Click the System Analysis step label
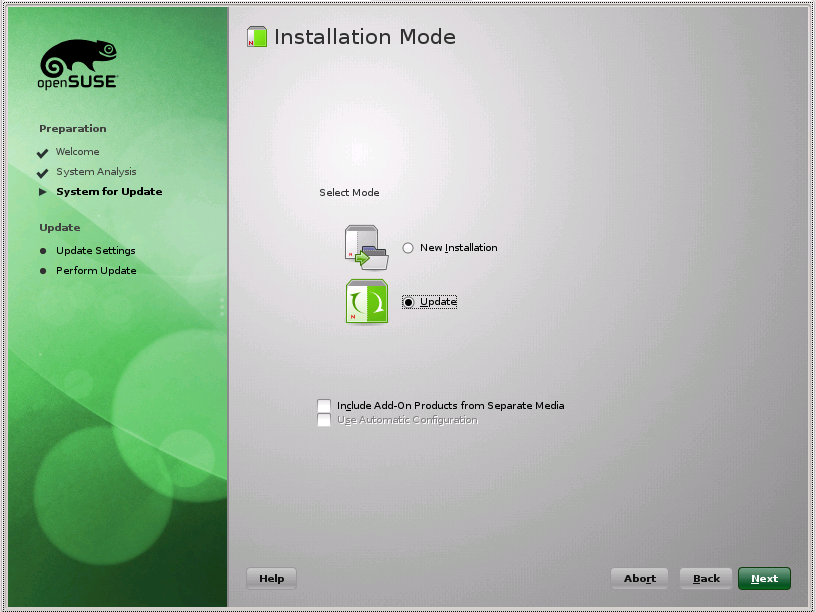 (x=96, y=172)
